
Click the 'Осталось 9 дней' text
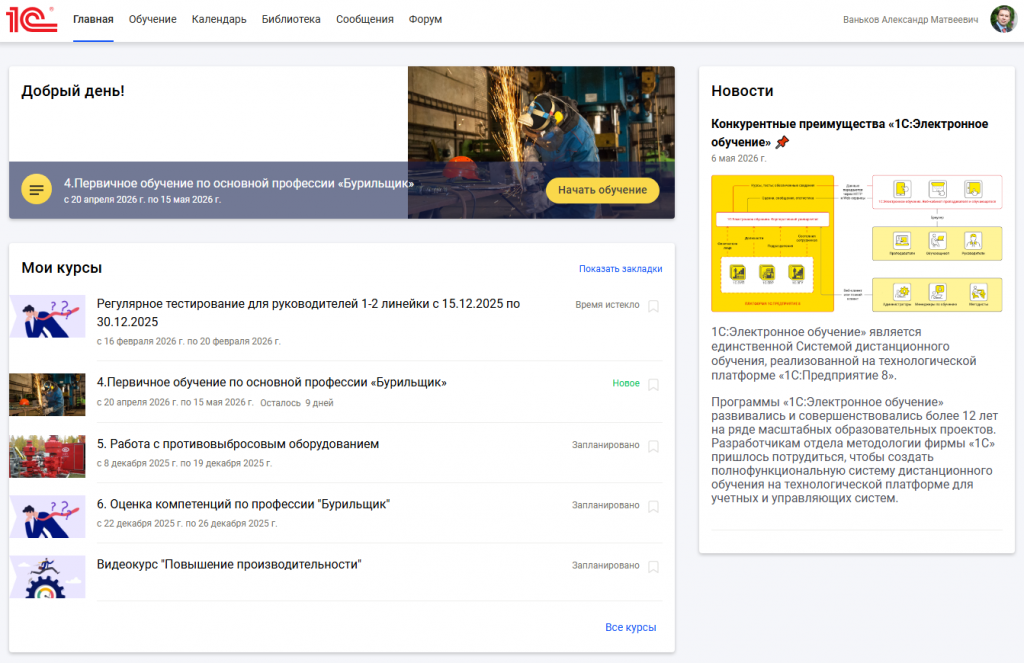tap(296, 403)
